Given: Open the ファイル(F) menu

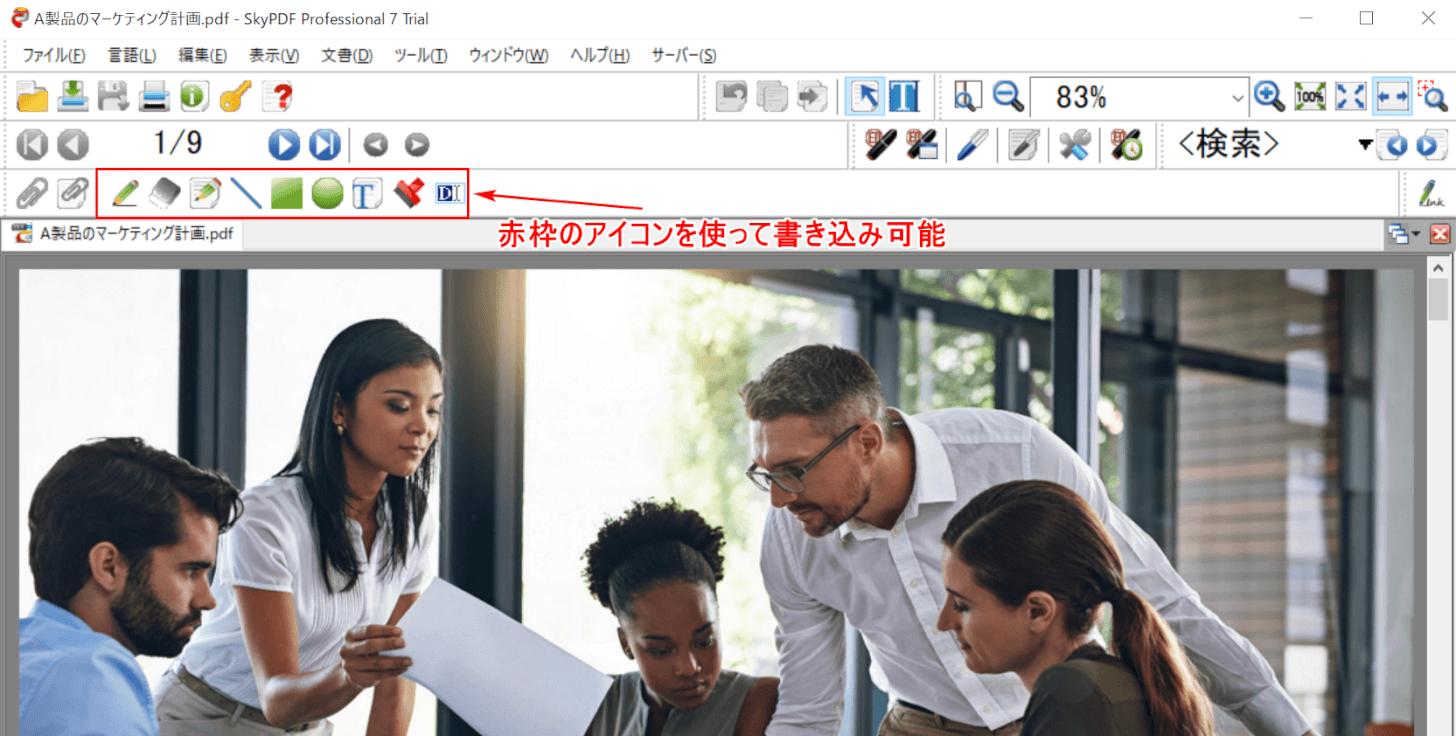Looking at the screenshot, I should pyautogui.click(x=54, y=56).
